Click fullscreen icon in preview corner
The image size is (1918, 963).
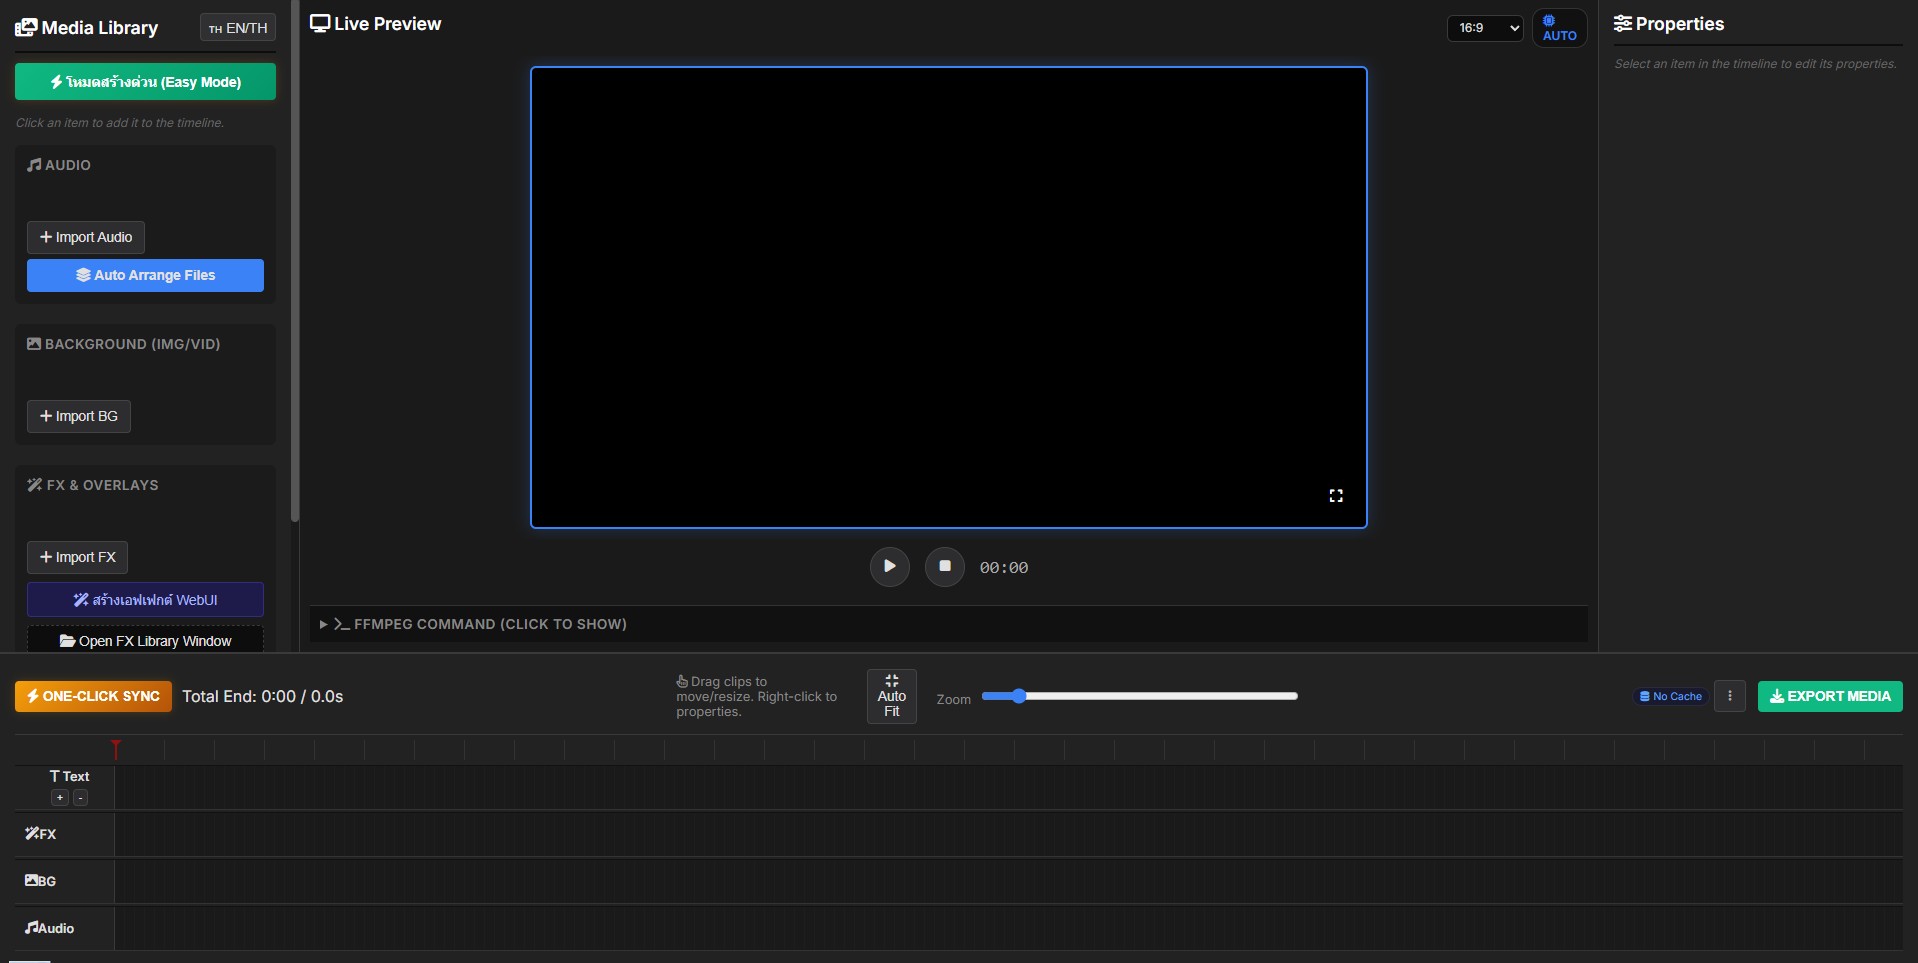(x=1335, y=496)
